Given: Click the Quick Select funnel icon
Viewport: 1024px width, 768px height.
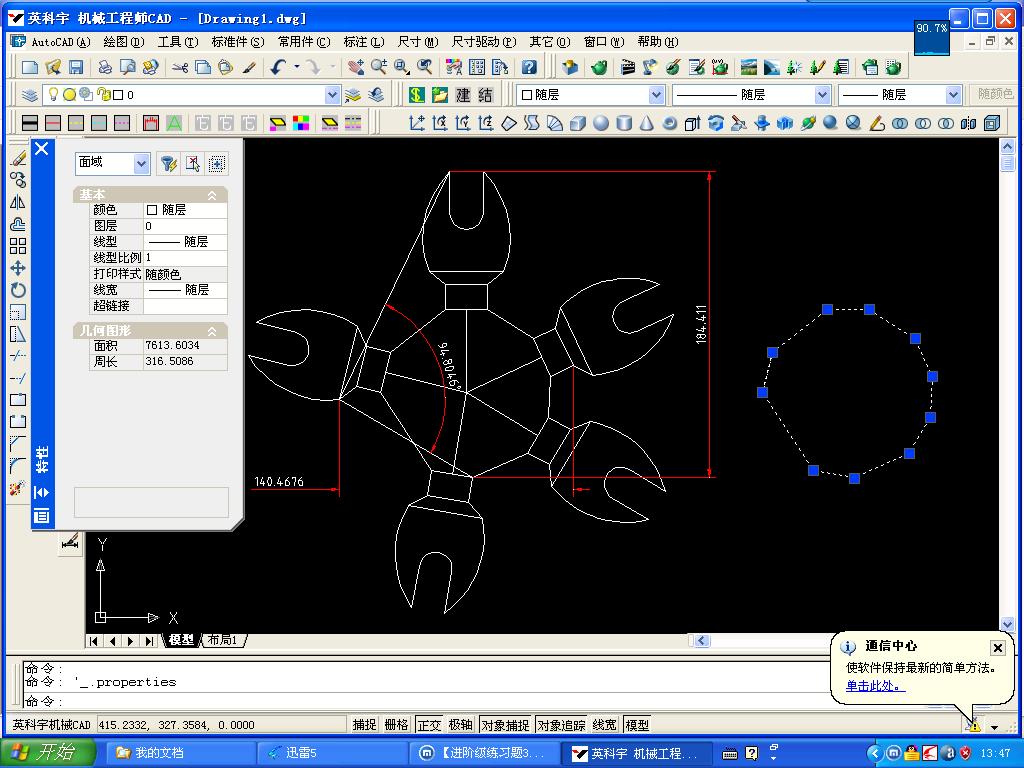Looking at the screenshot, I should 168,163.
